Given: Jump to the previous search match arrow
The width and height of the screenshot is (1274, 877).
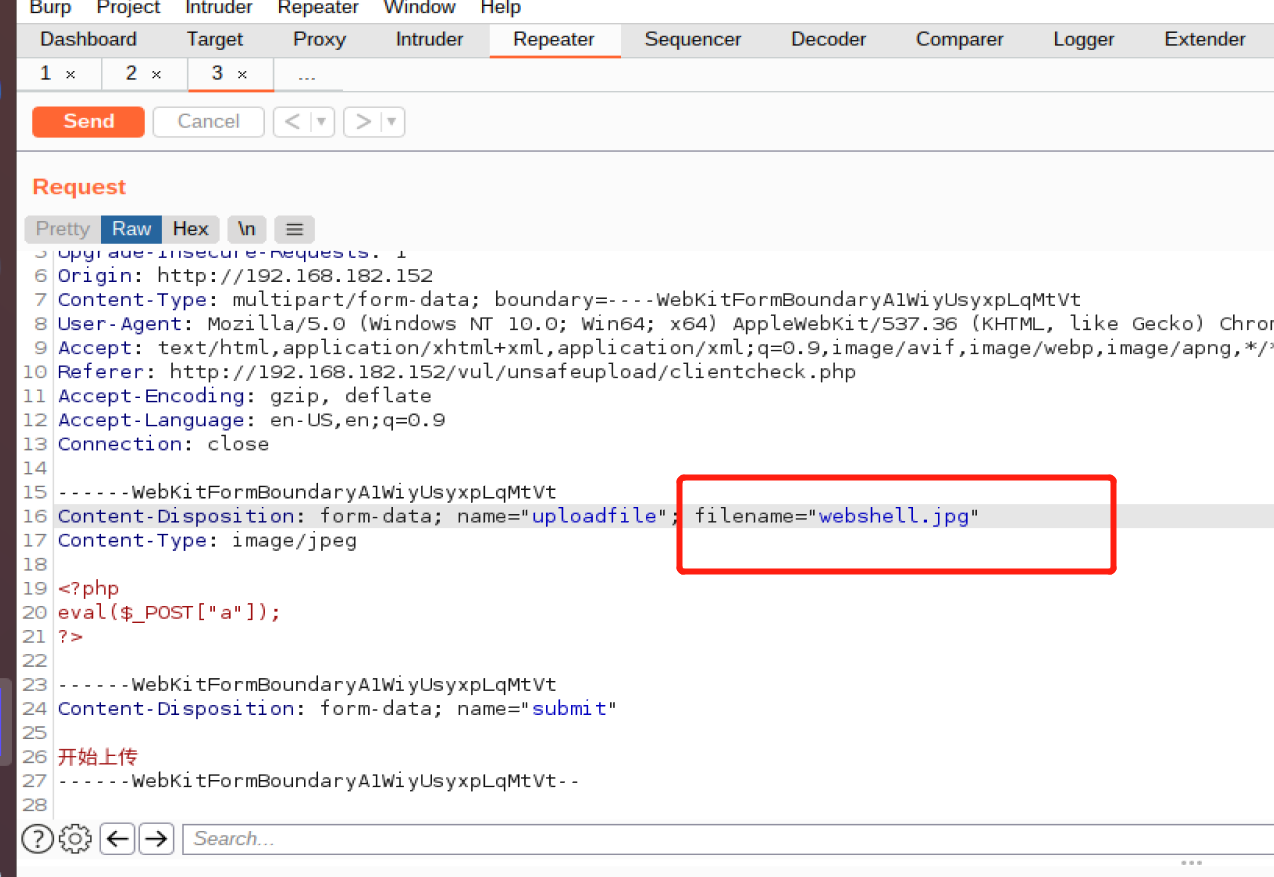Looking at the screenshot, I should [x=118, y=838].
